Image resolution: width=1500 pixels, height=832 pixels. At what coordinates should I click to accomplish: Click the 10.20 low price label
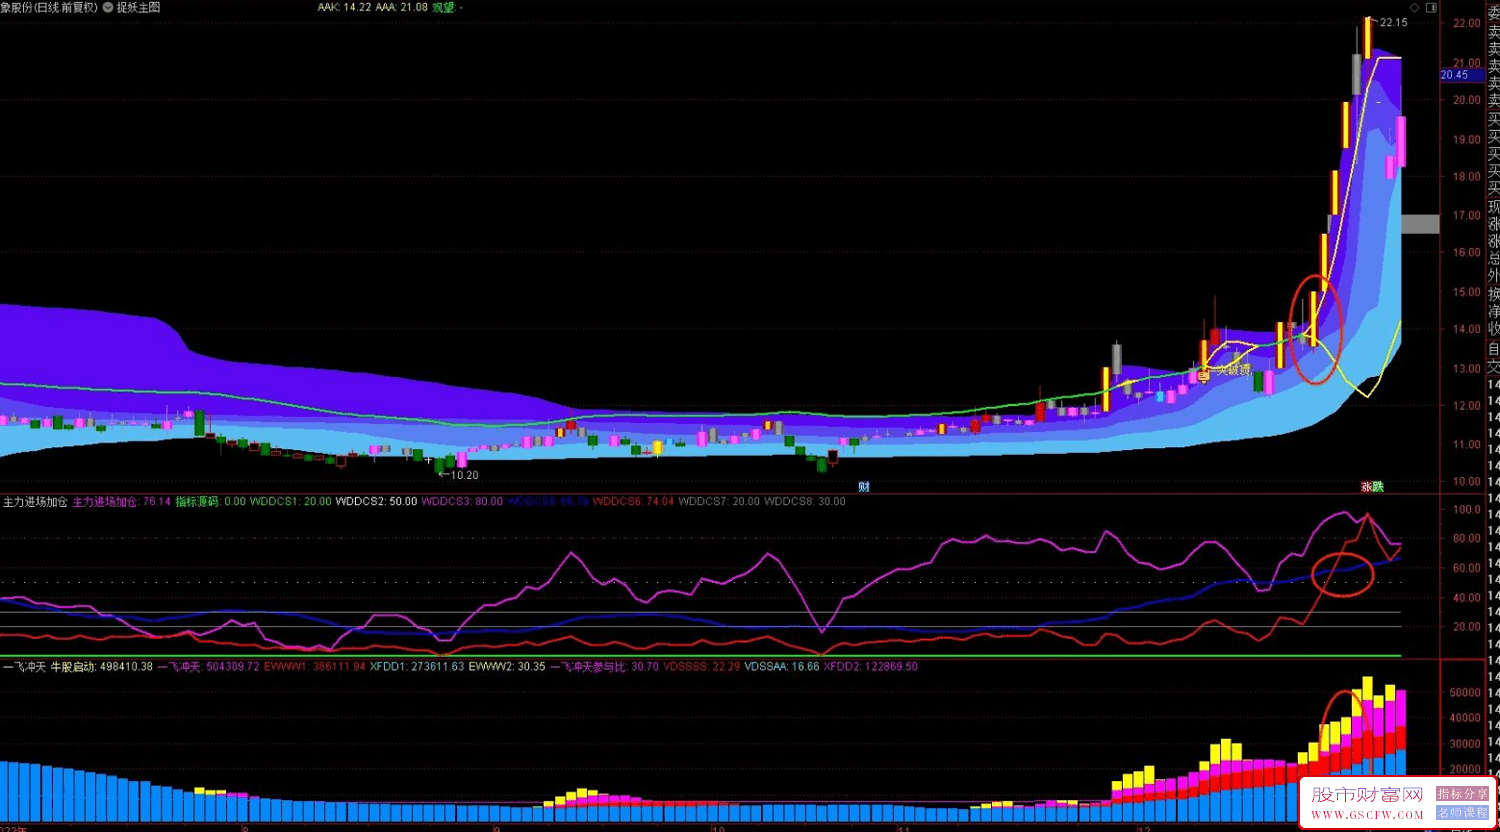[x=463, y=475]
